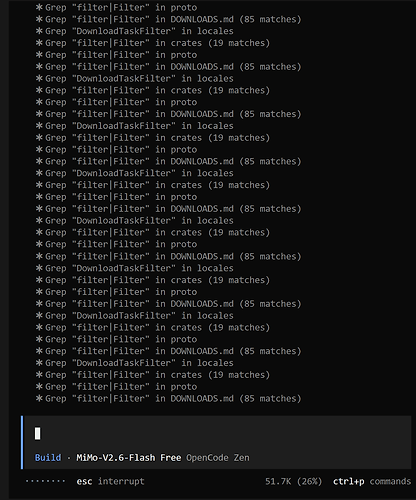Click the asterisk beside the bottommost DOWNLOADS.md grep

[39, 398]
